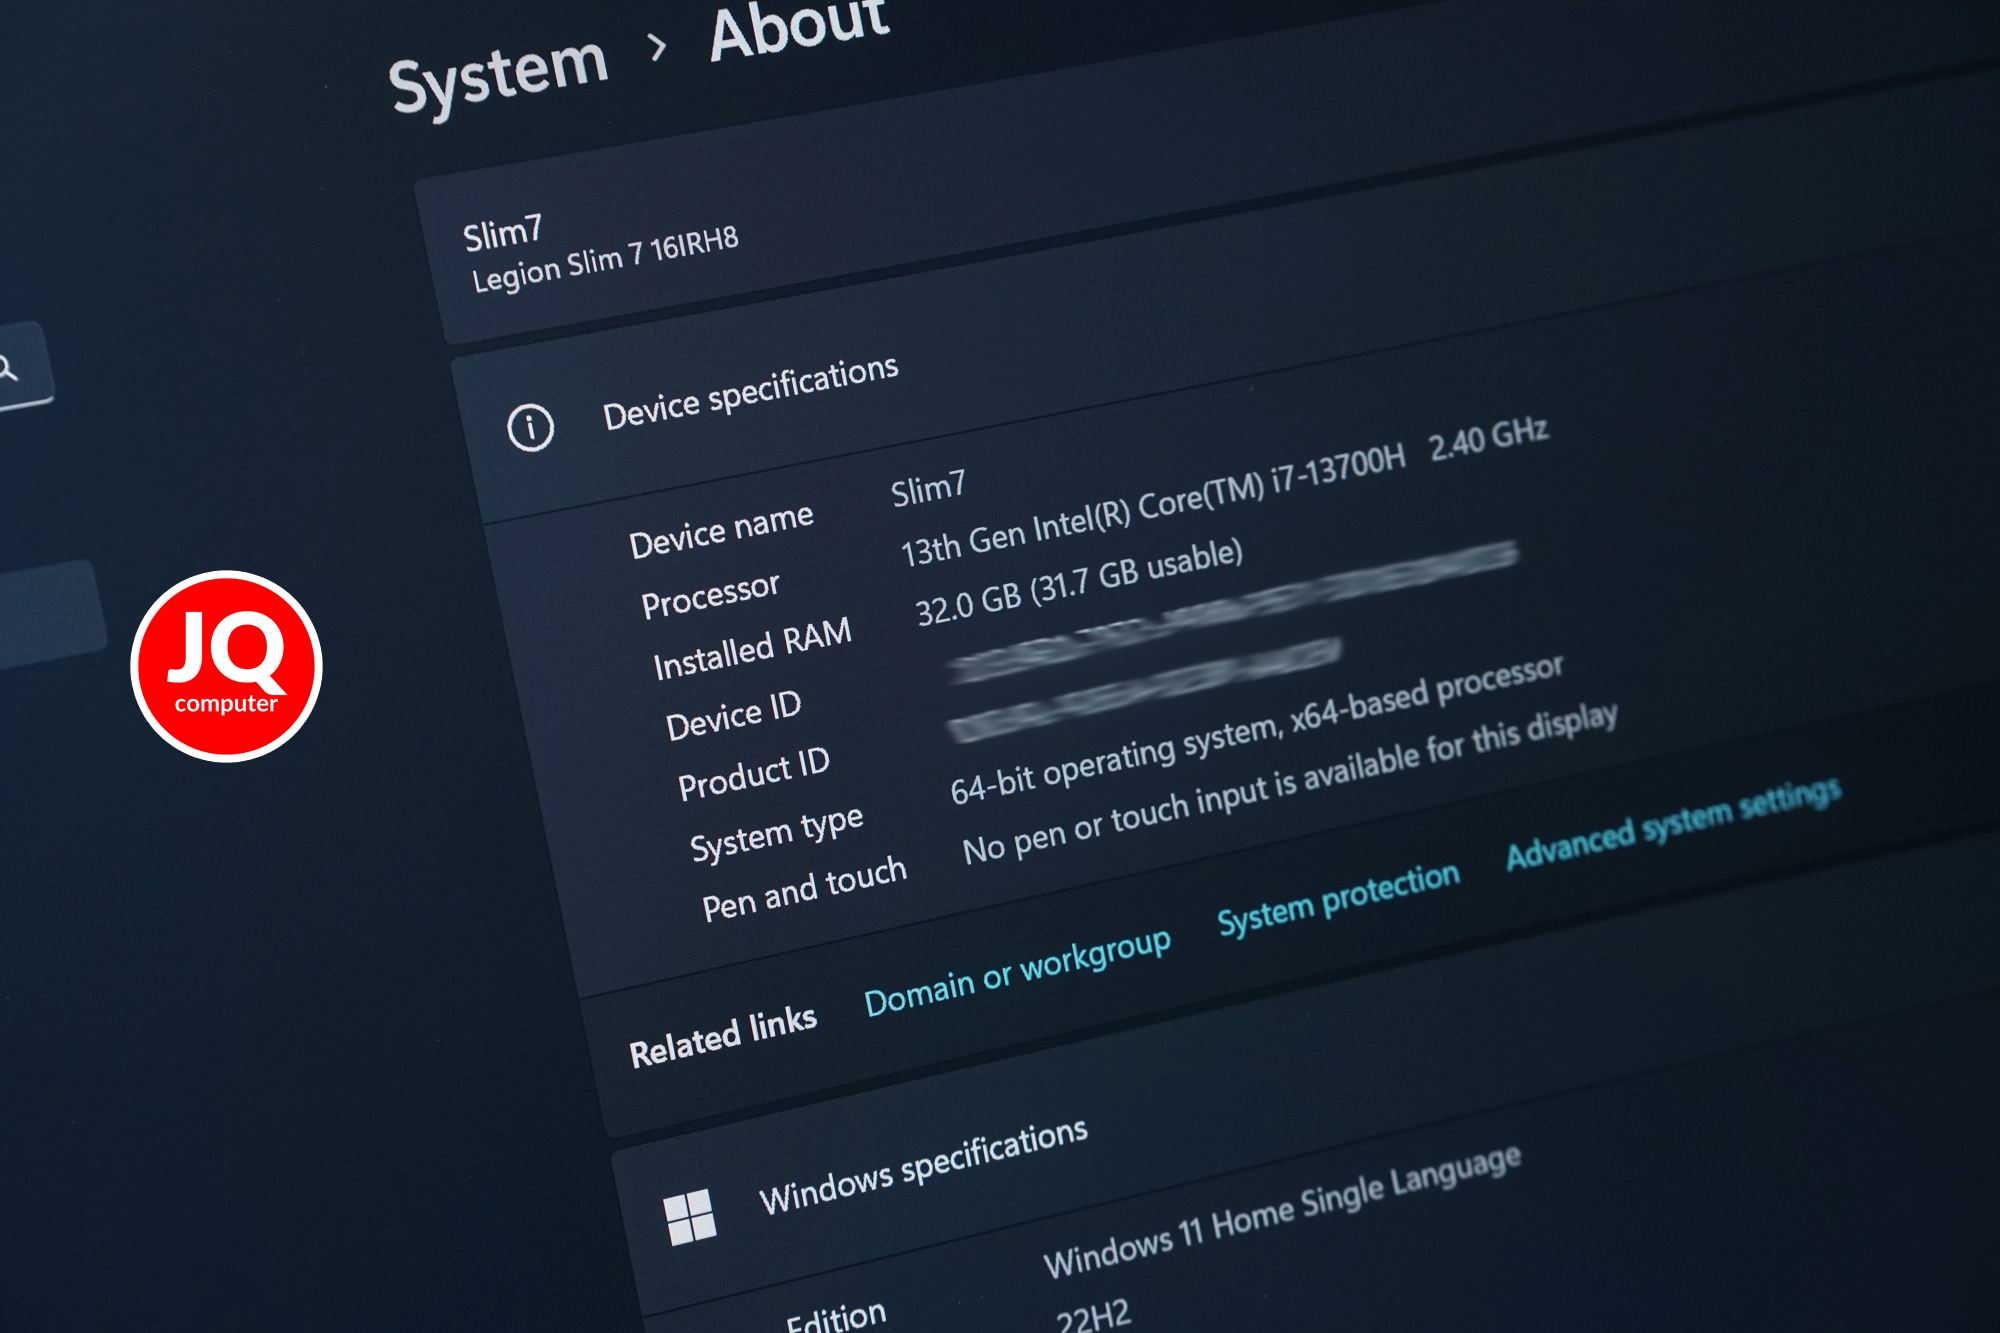This screenshot has width=2000, height=1333.
Task: Go back to System breadcrumb
Action: (x=499, y=75)
